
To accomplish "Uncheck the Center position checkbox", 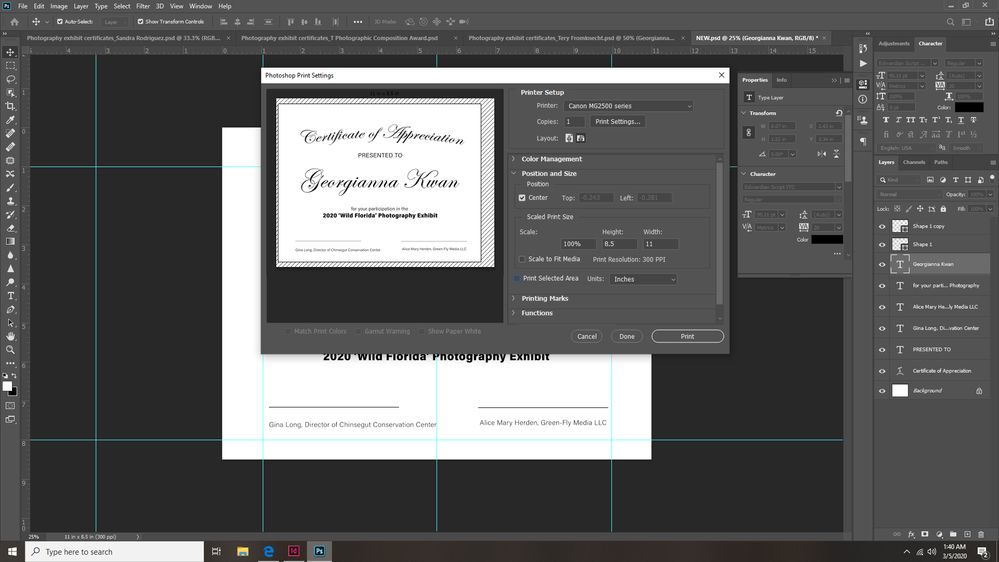I will tap(523, 198).
